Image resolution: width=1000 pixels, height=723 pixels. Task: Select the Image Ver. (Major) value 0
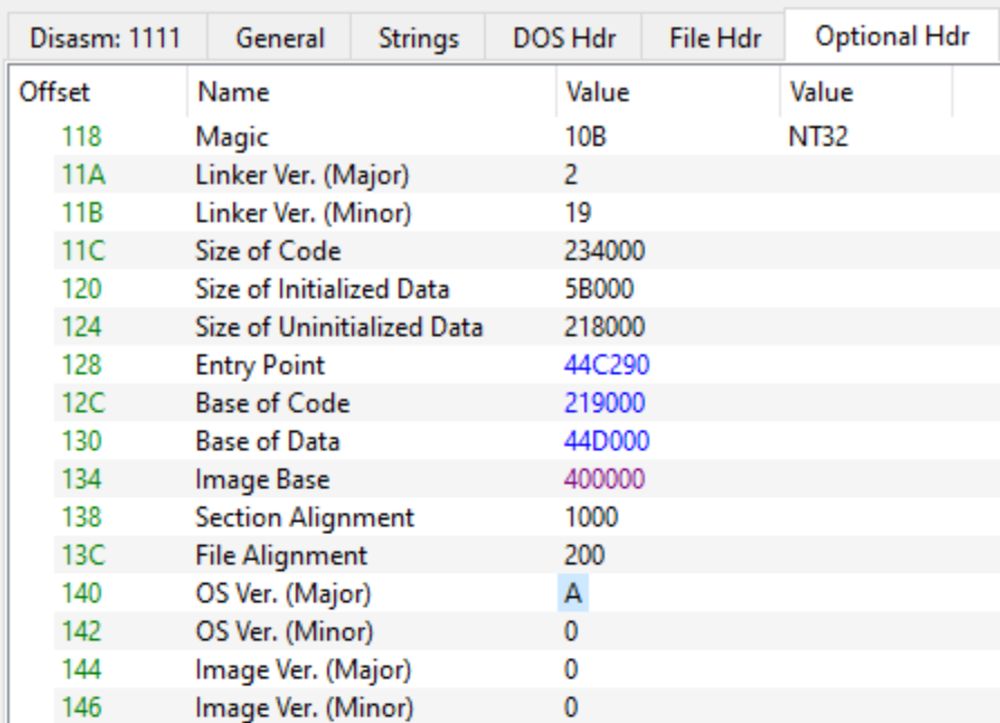pyautogui.click(x=571, y=669)
